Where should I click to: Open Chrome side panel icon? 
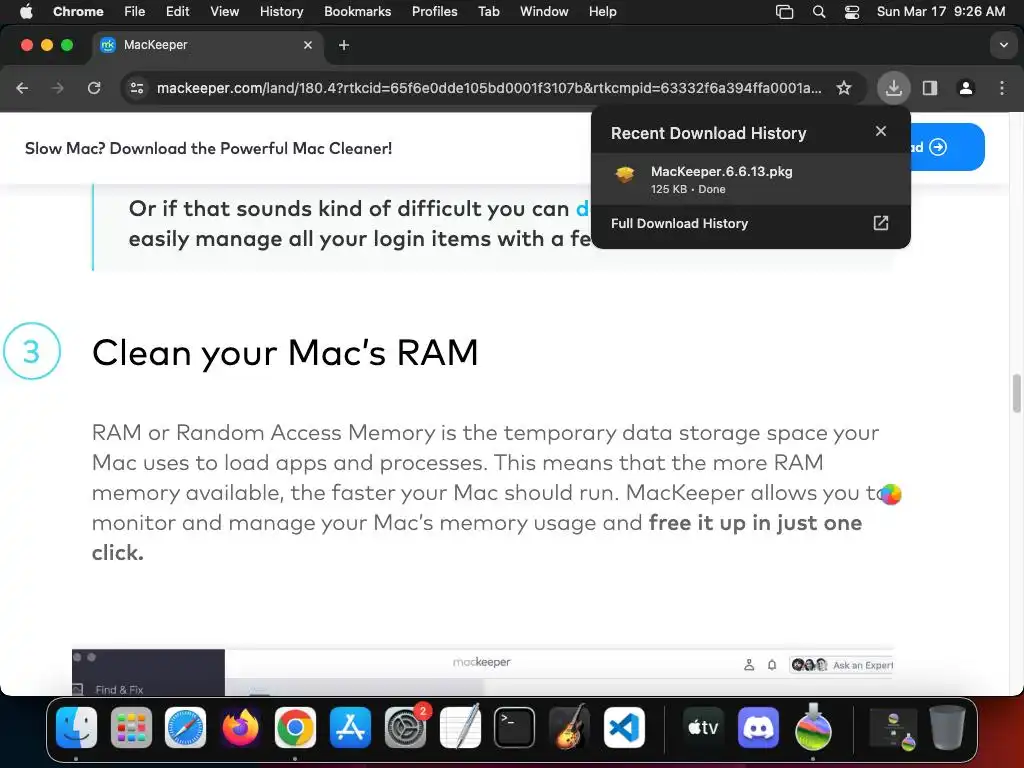click(x=930, y=88)
